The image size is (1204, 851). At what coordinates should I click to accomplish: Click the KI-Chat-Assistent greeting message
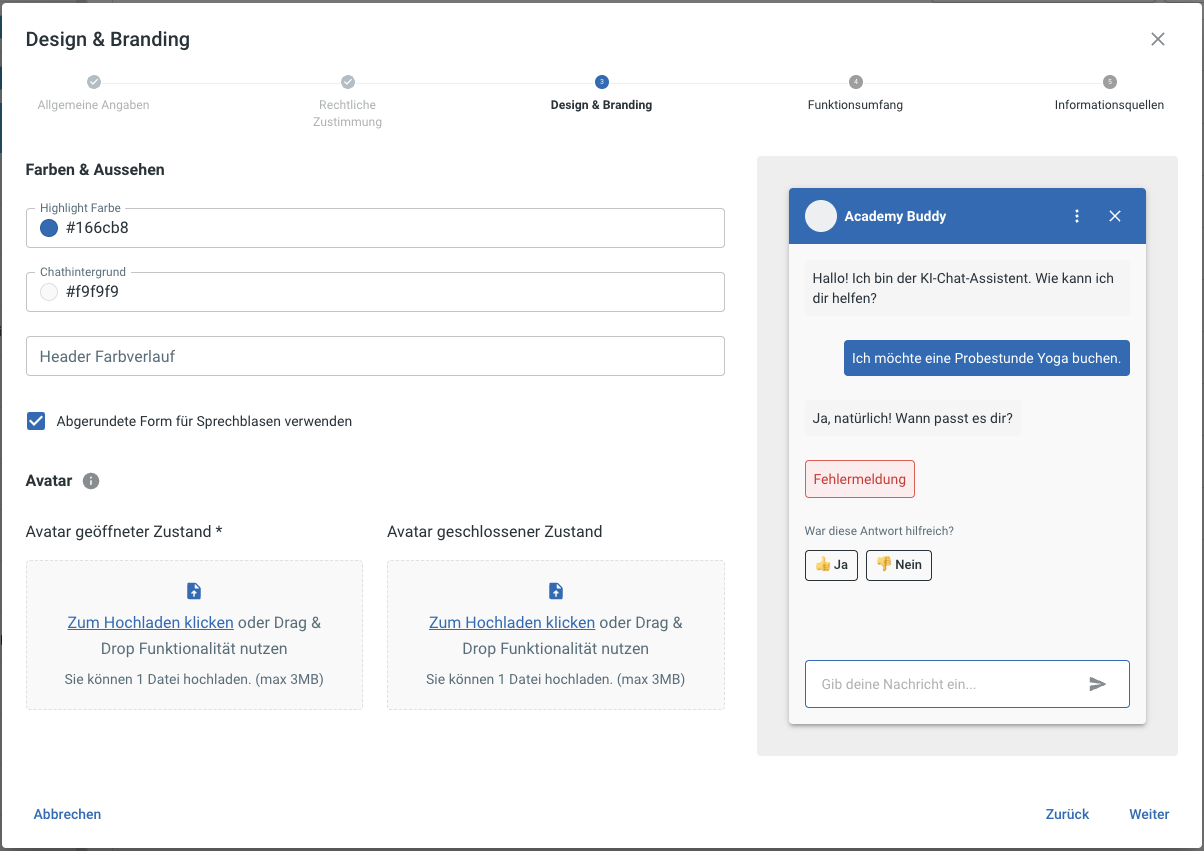(967, 288)
